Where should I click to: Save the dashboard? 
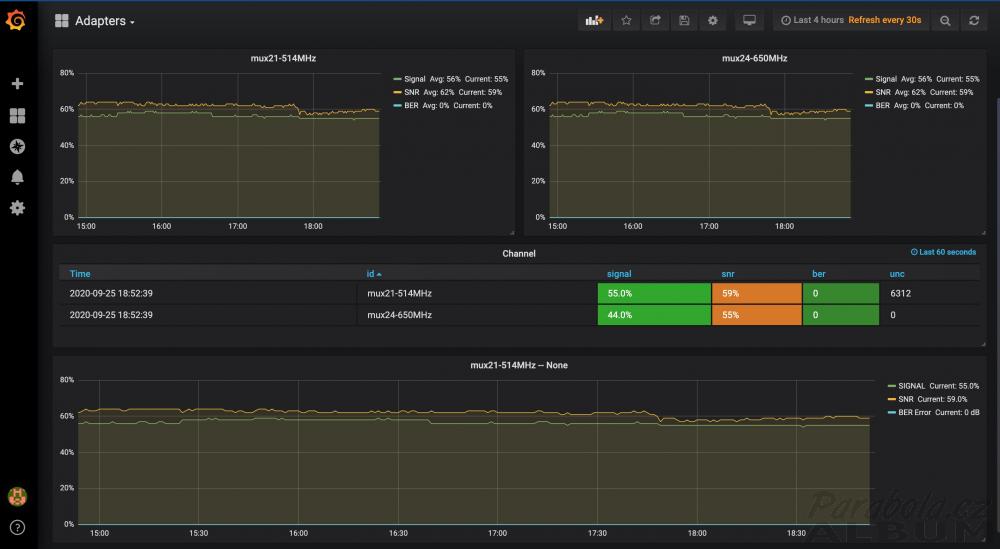click(x=684, y=20)
